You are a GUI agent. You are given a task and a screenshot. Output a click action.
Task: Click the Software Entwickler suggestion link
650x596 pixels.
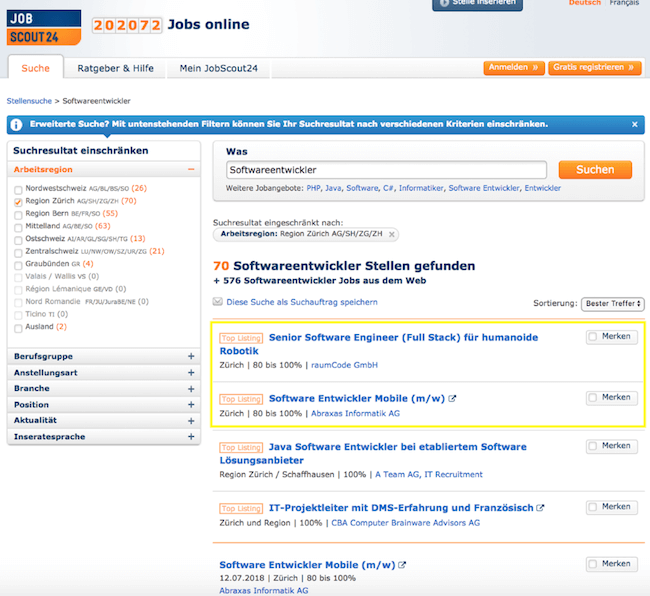click(484, 188)
